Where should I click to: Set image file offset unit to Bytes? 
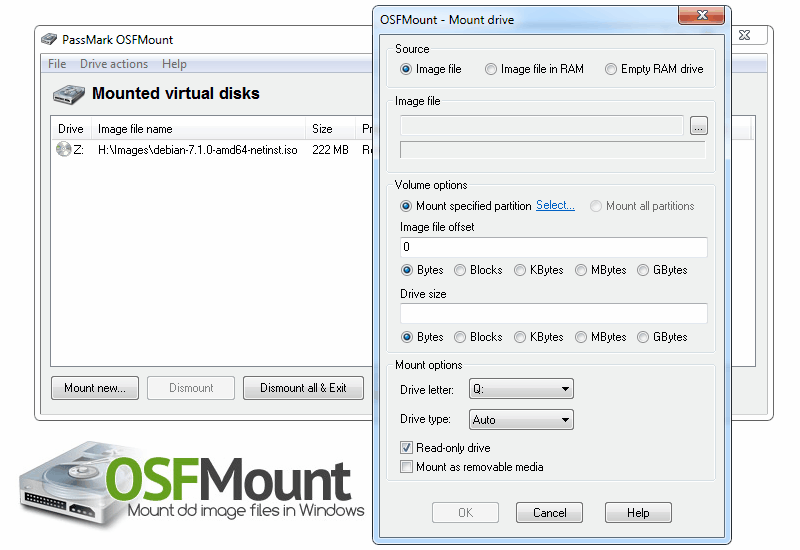(422, 270)
